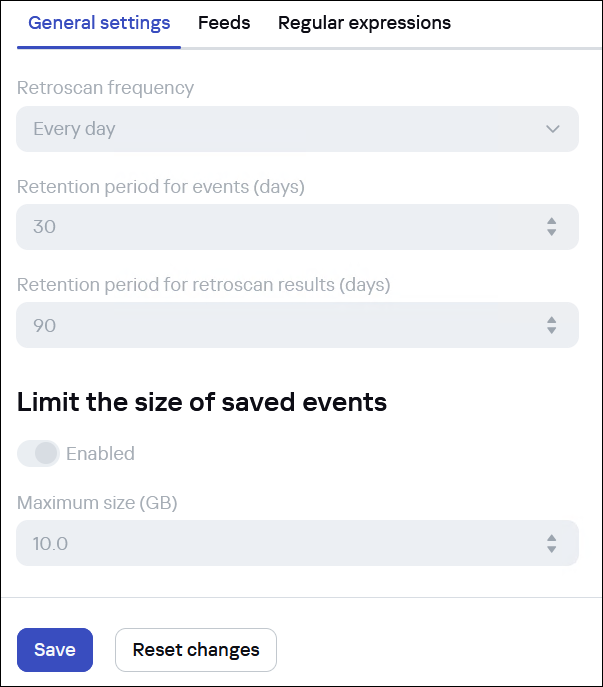Increase Maximum size using up arrow
The height and width of the screenshot is (687, 603).
coord(551,537)
